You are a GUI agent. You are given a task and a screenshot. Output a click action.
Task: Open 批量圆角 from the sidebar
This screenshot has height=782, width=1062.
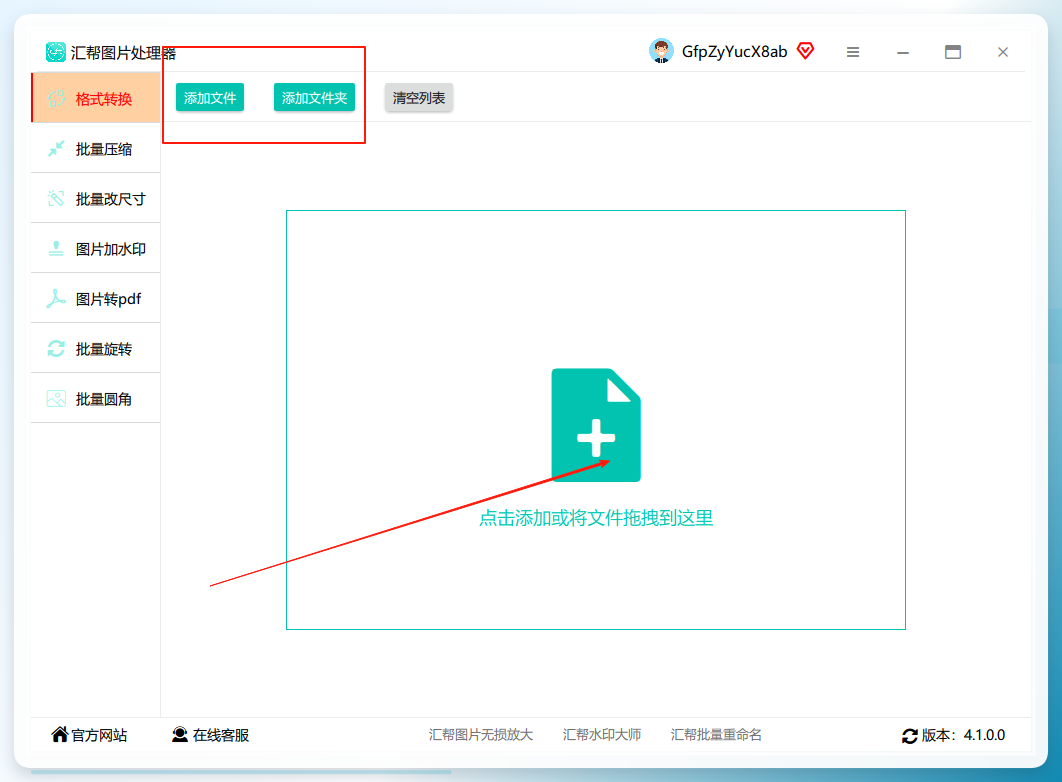[95, 399]
